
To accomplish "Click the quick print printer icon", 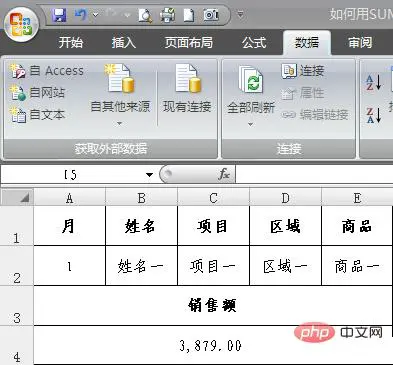I will coord(168,15).
